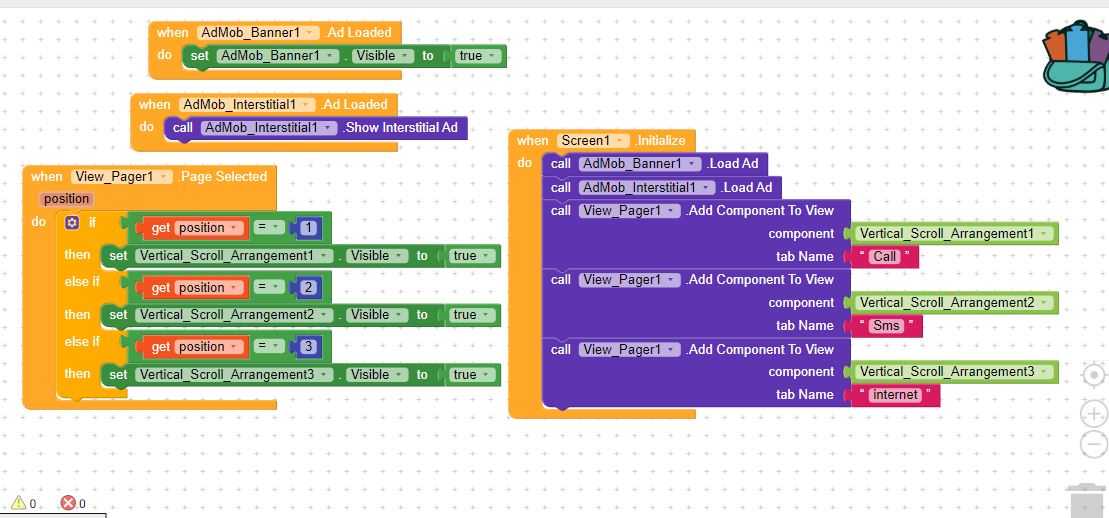Open AdMob_Interstitial1 dropdown in Load Ad call
1109x518 pixels.
click(646, 188)
